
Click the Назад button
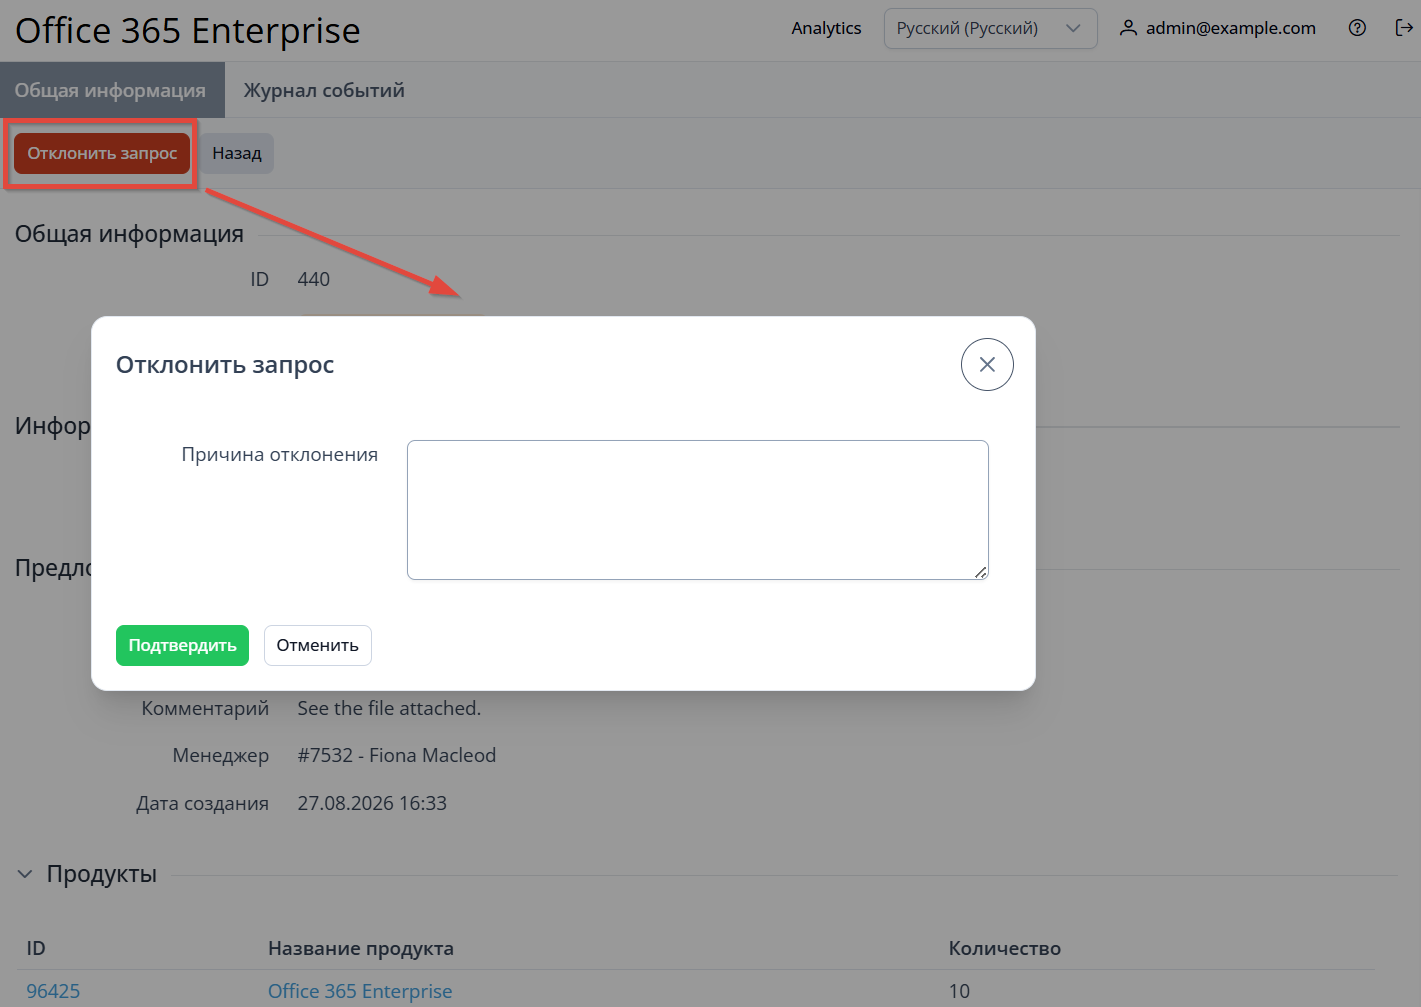click(x=237, y=153)
